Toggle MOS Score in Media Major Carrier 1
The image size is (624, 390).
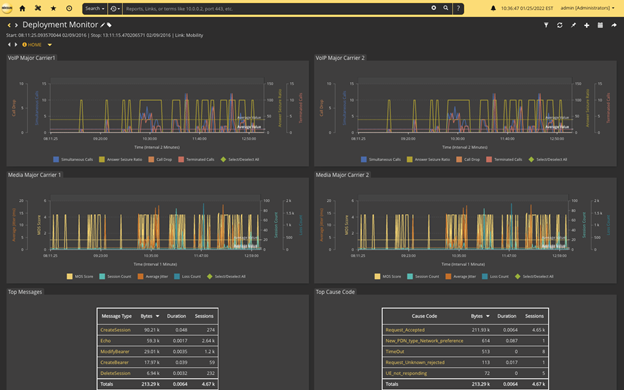pos(80,276)
